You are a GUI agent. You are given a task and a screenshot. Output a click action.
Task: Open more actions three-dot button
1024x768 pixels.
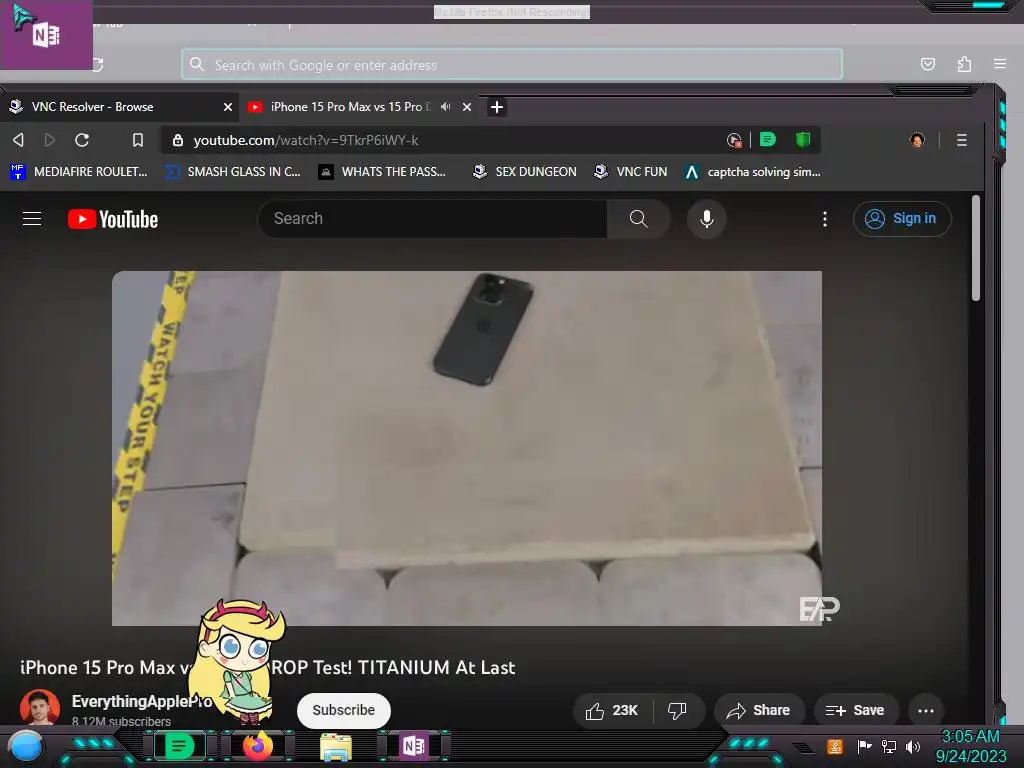point(925,711)
